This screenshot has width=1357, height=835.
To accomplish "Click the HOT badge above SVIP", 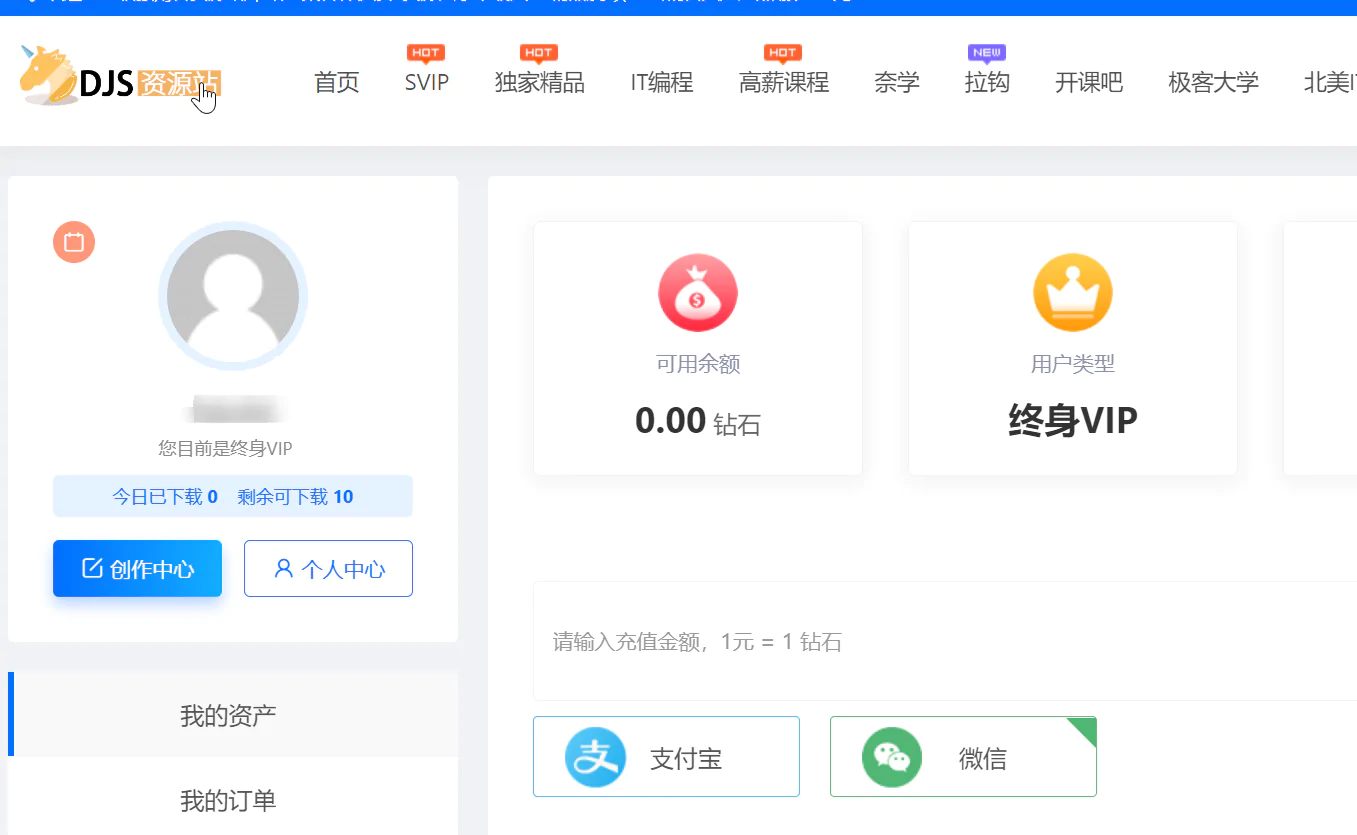I will tap(426, 53).
